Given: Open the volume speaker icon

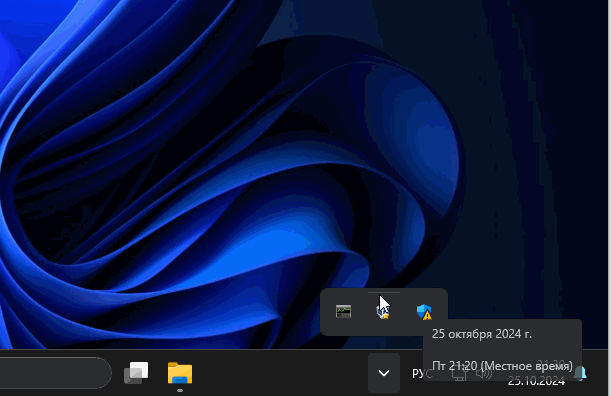Looking at the screenshot, I should point(484,374).
